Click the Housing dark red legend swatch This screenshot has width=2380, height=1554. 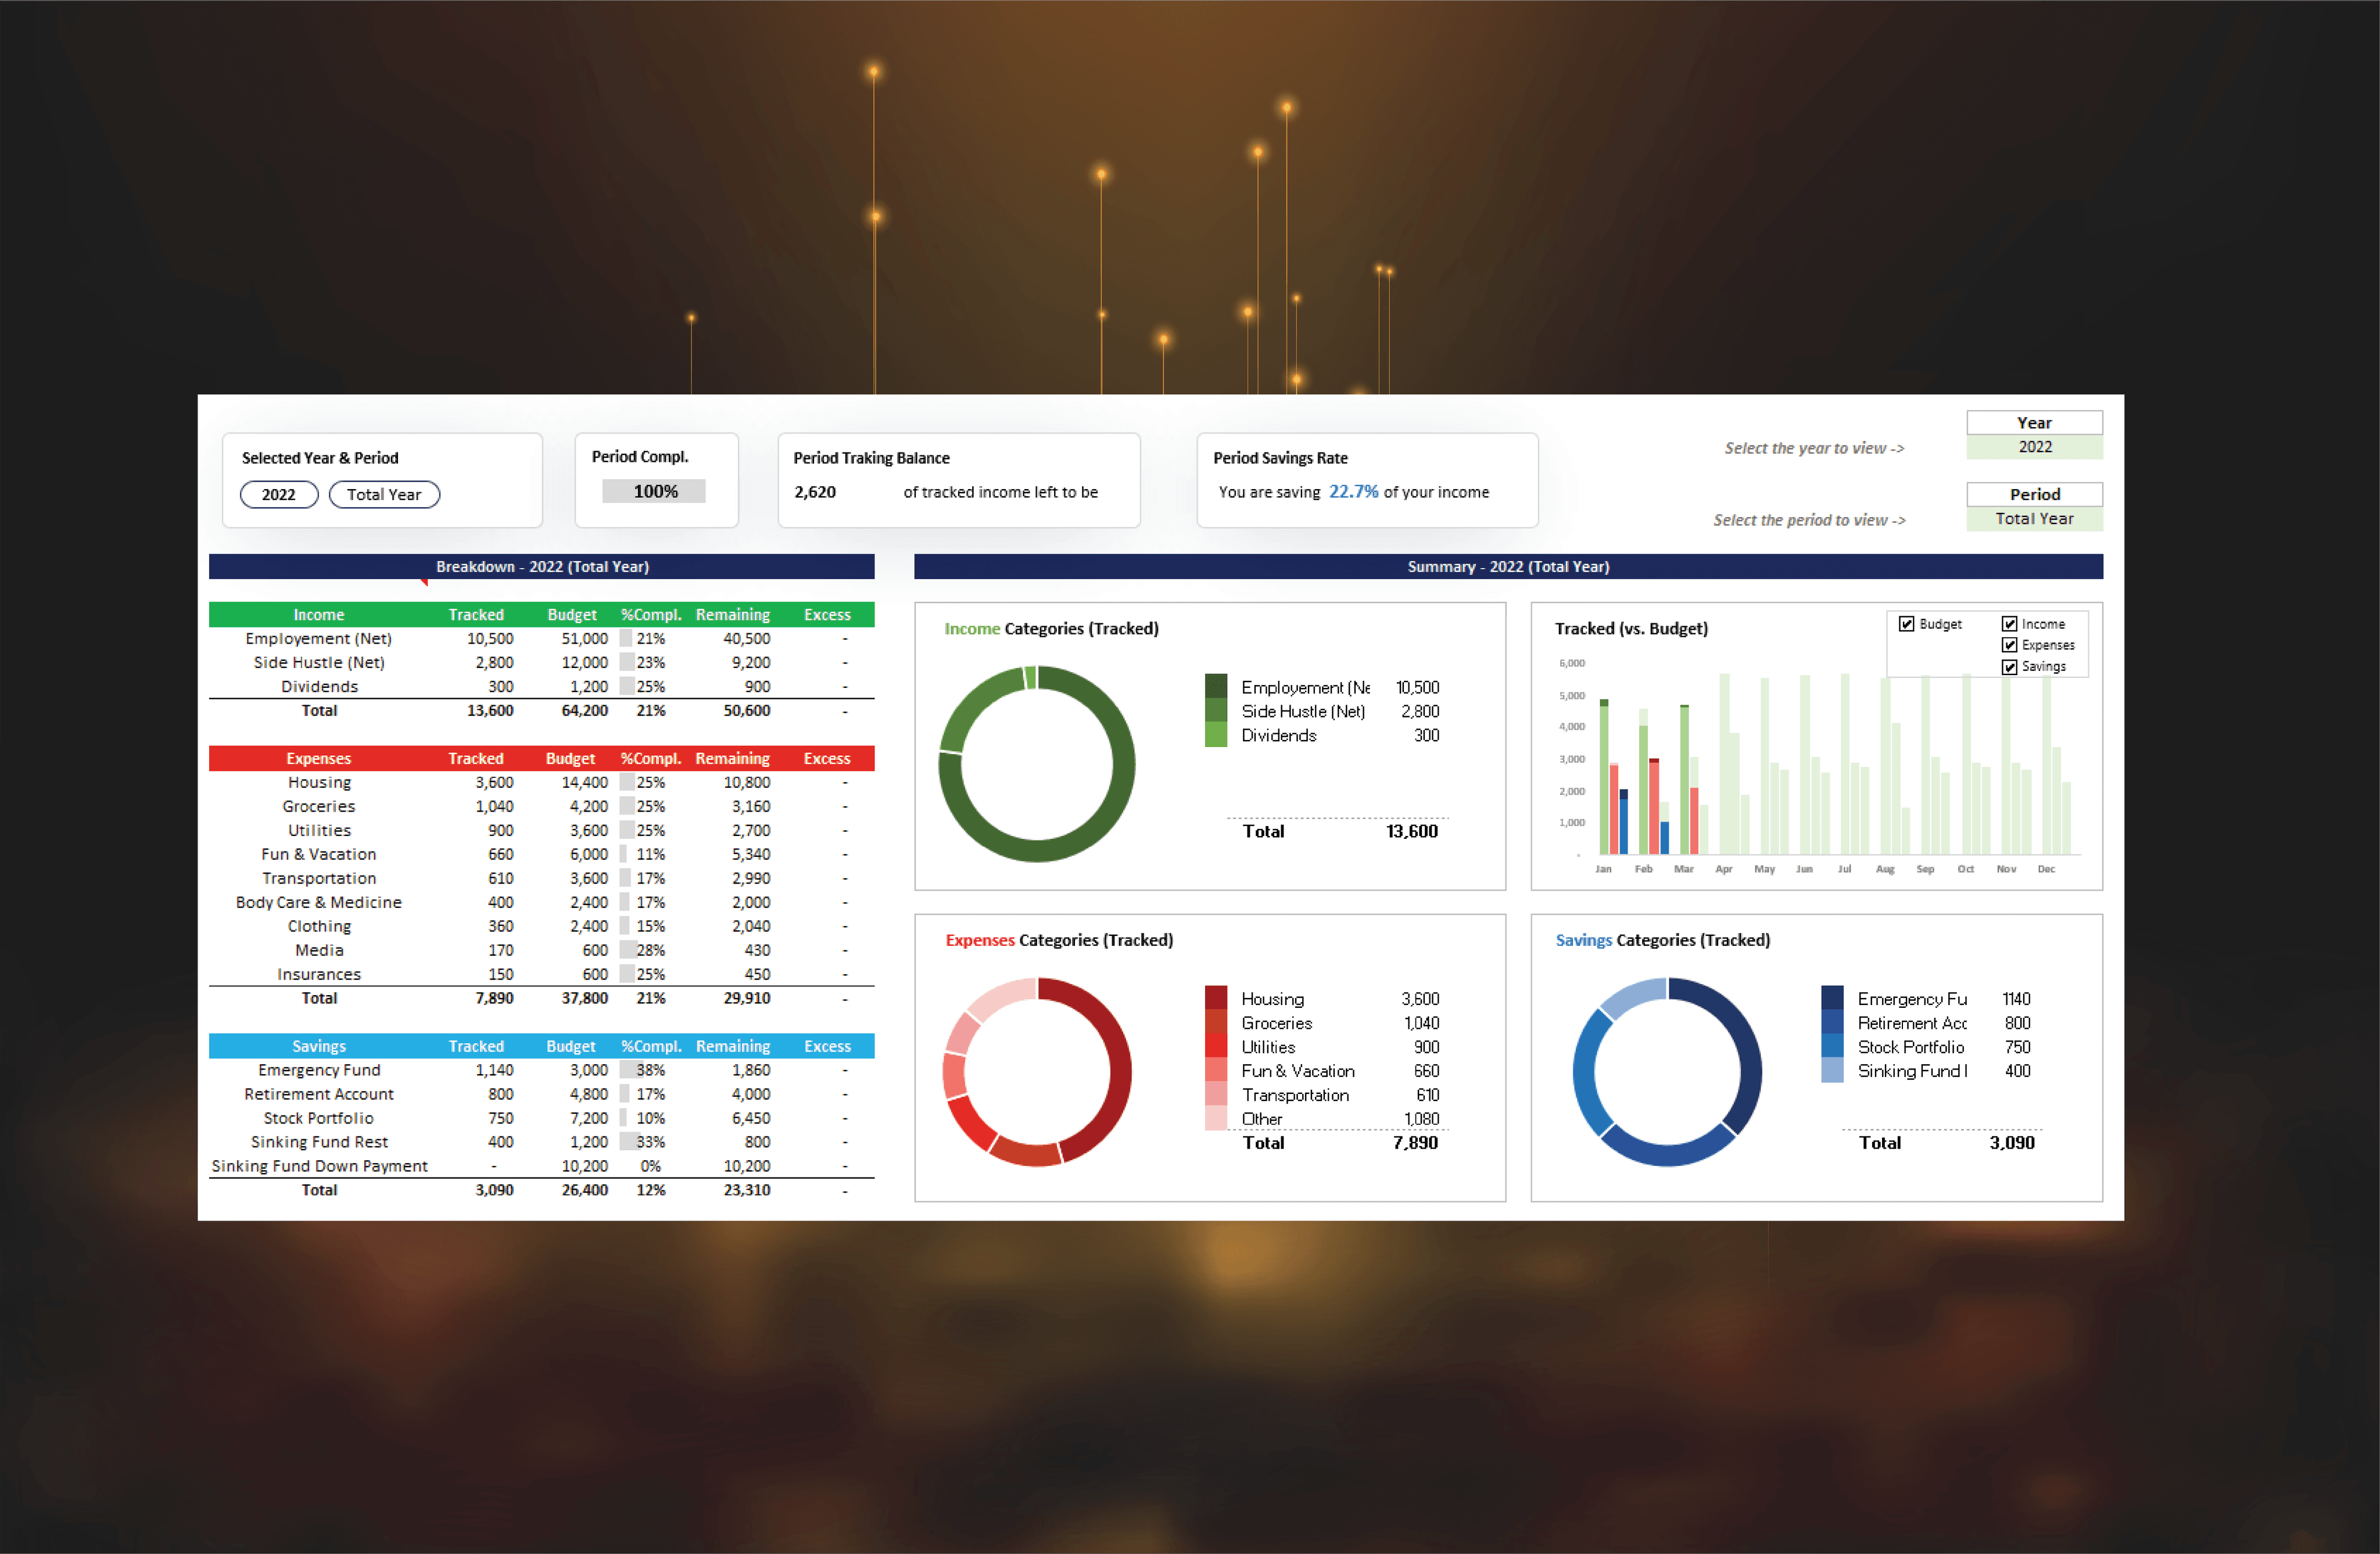point(1216,998)
